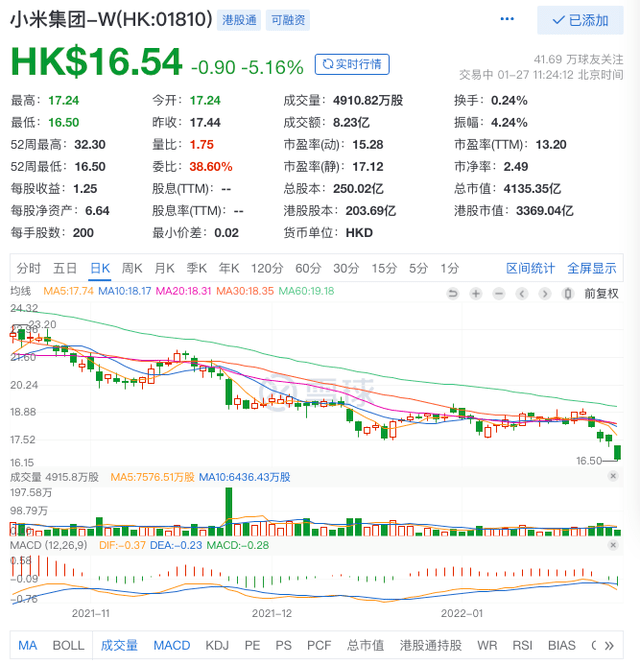Click the 41.69 万球友关注 follower count

click(579, 59)
